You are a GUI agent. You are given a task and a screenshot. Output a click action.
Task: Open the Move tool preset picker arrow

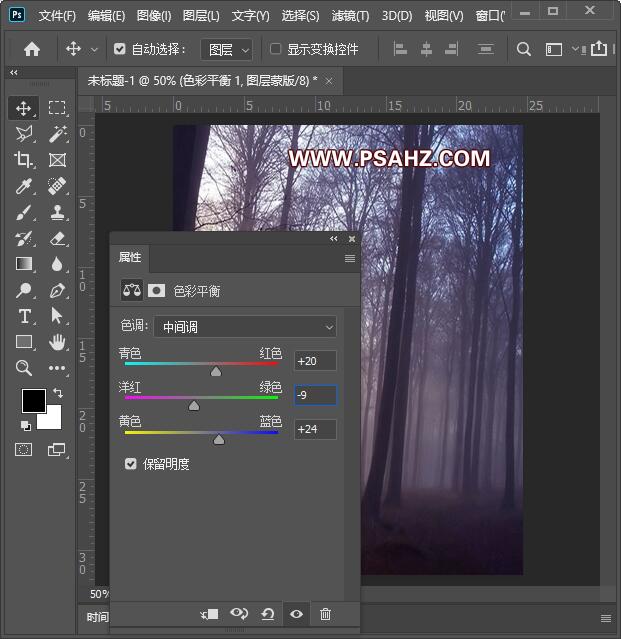pos(94,50)
